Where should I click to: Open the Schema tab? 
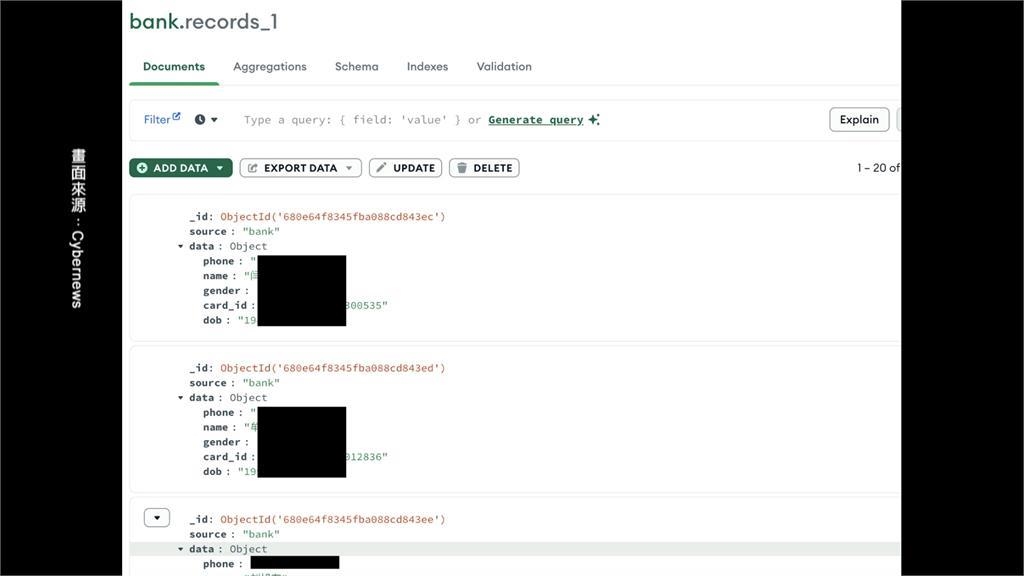click(x=356, y=67)
